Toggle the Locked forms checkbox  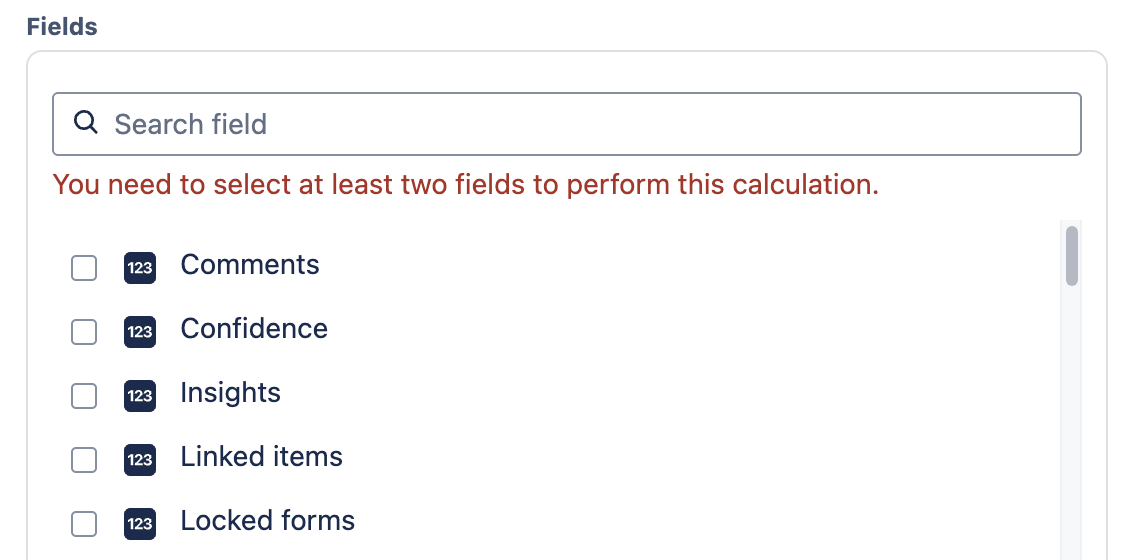[x=84, y=524]
